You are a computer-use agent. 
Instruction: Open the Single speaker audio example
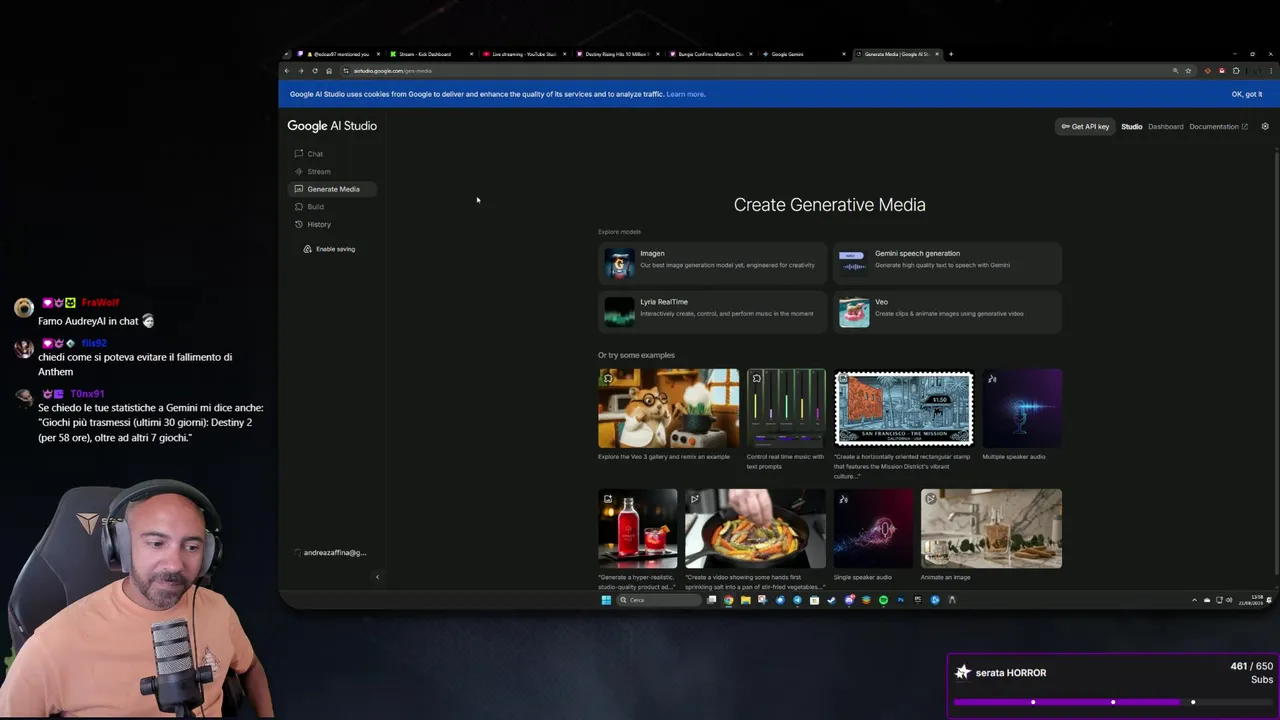873,528
